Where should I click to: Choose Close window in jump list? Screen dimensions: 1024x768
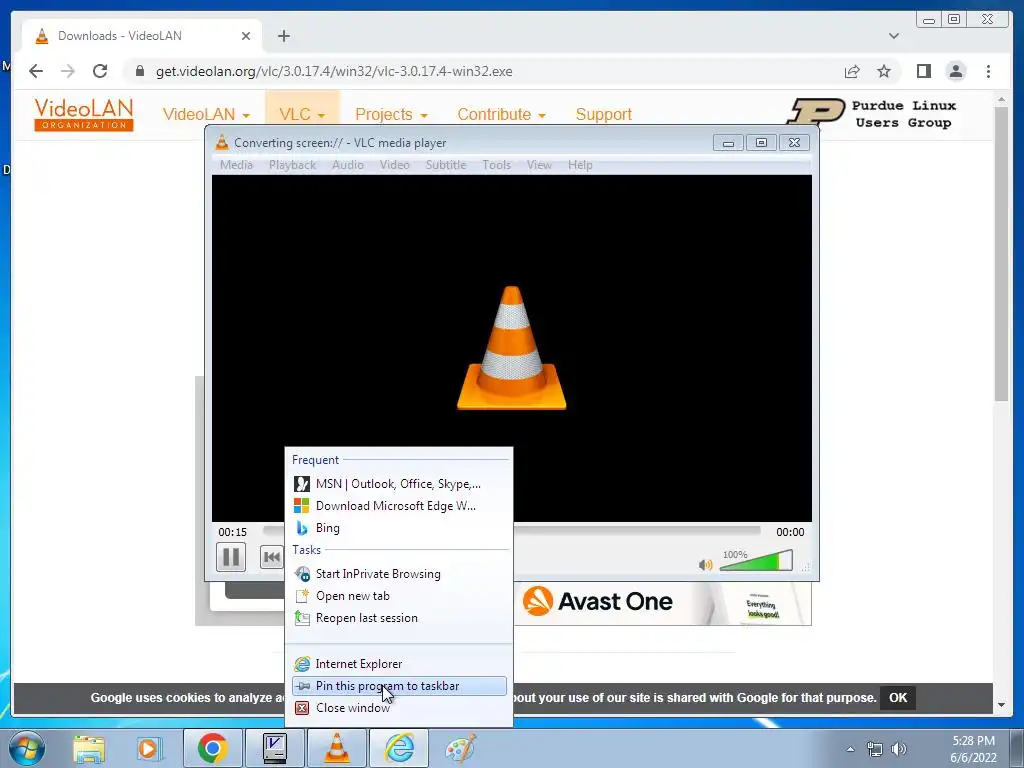[x=399, y=708]
